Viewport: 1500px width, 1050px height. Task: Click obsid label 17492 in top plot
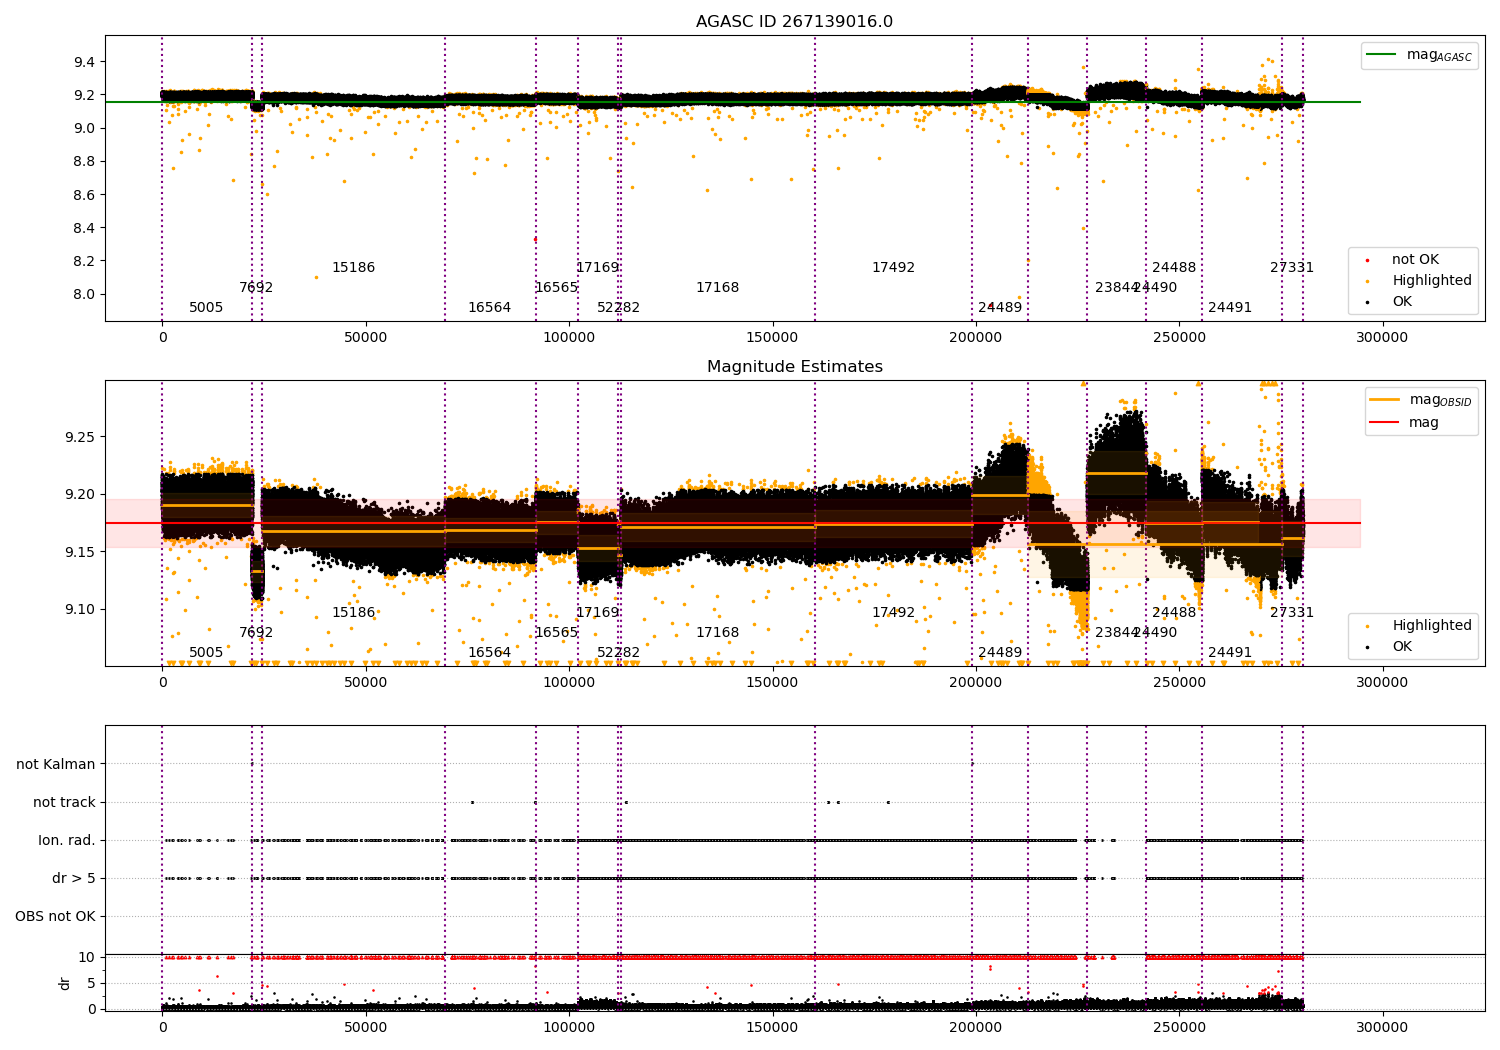[x=893, y=268]
